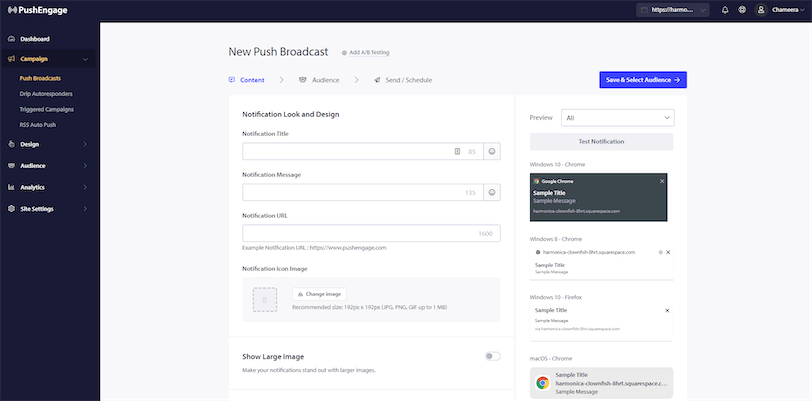Open emoji picker for Notification Message
This screenshot has height=401, width=812.
coord(492,192)
